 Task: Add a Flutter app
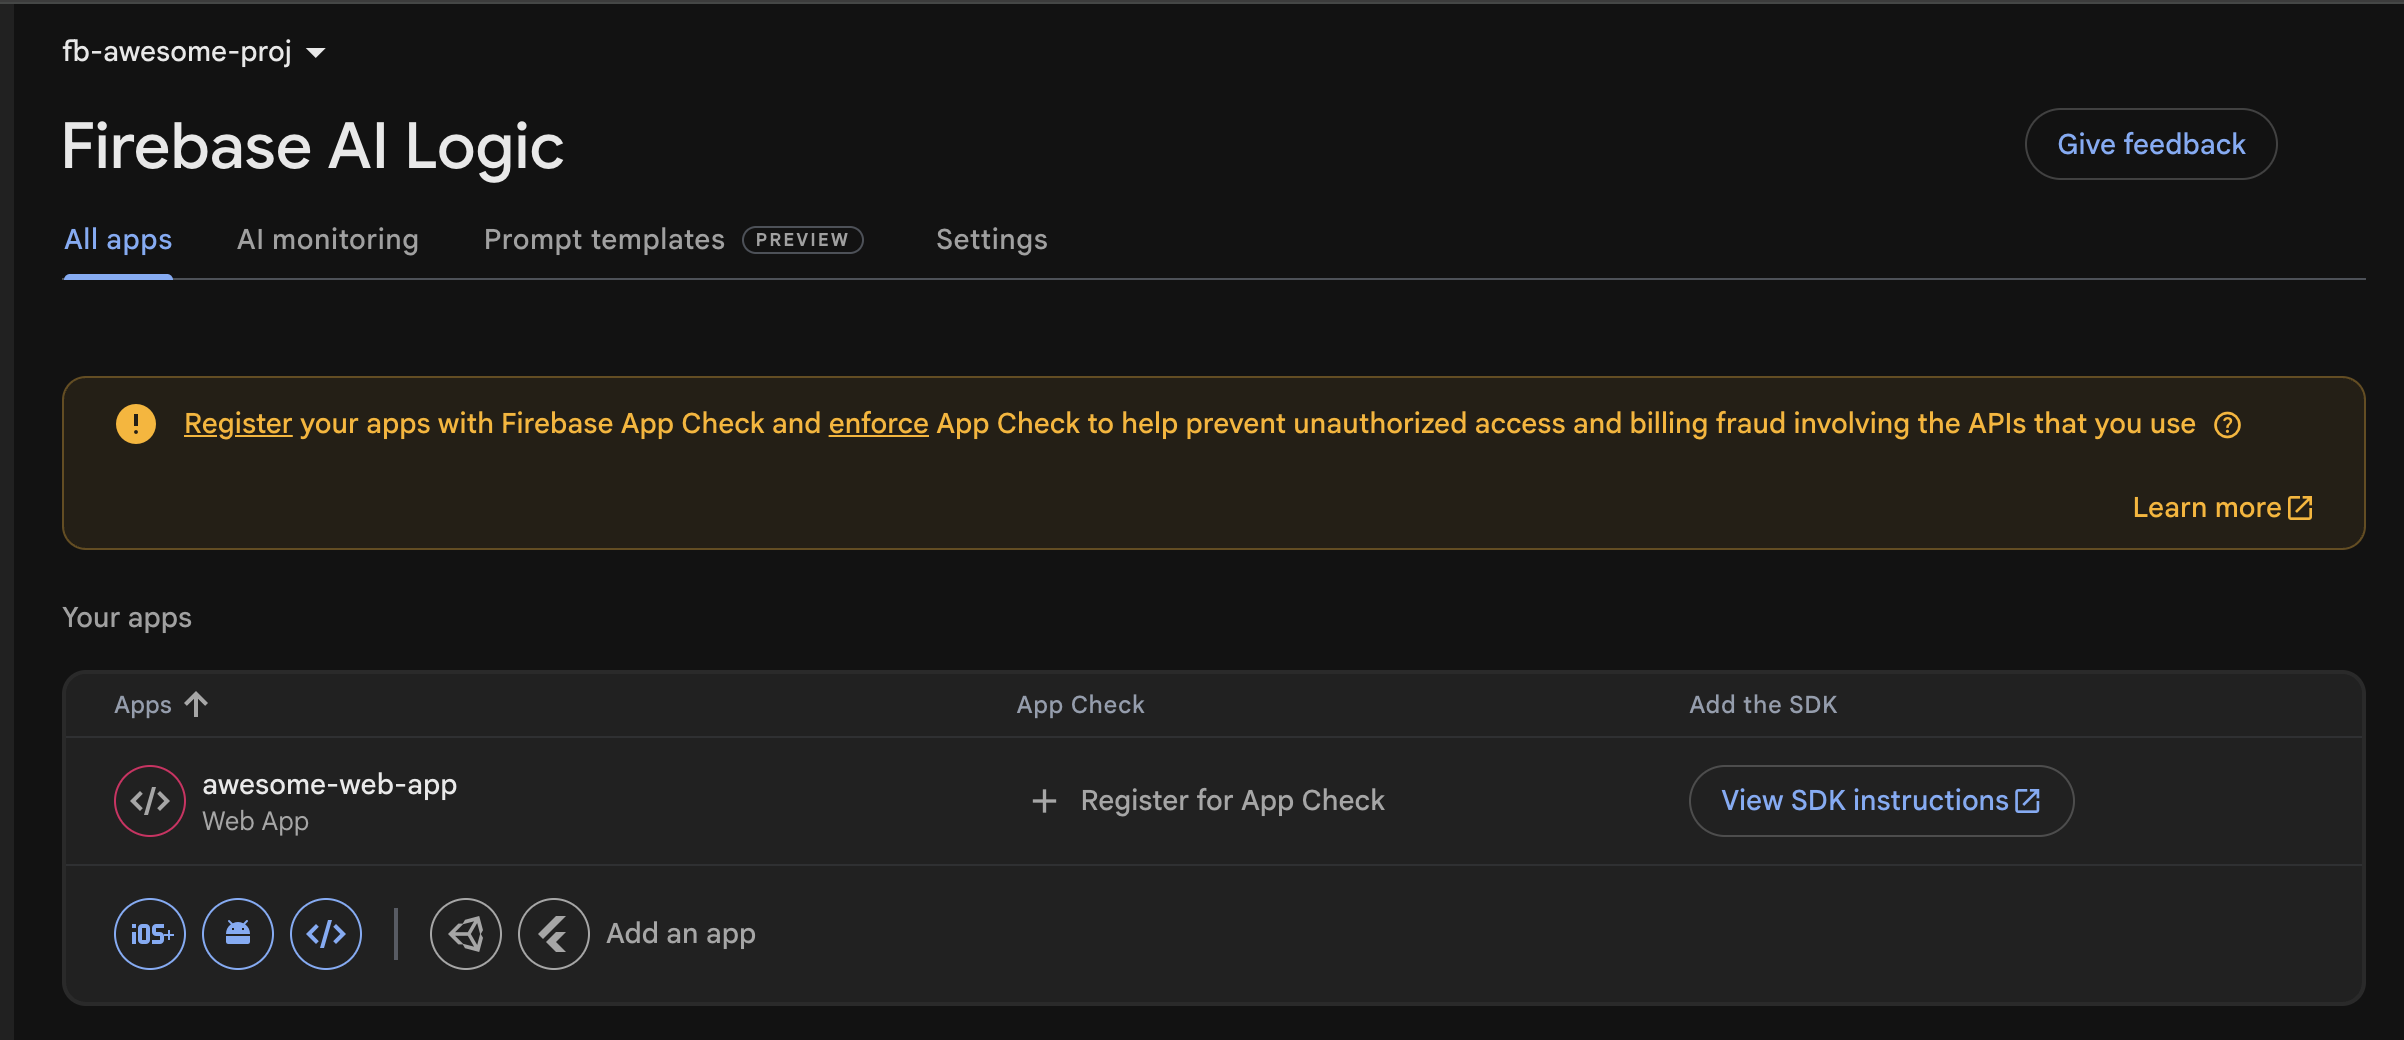554,934
